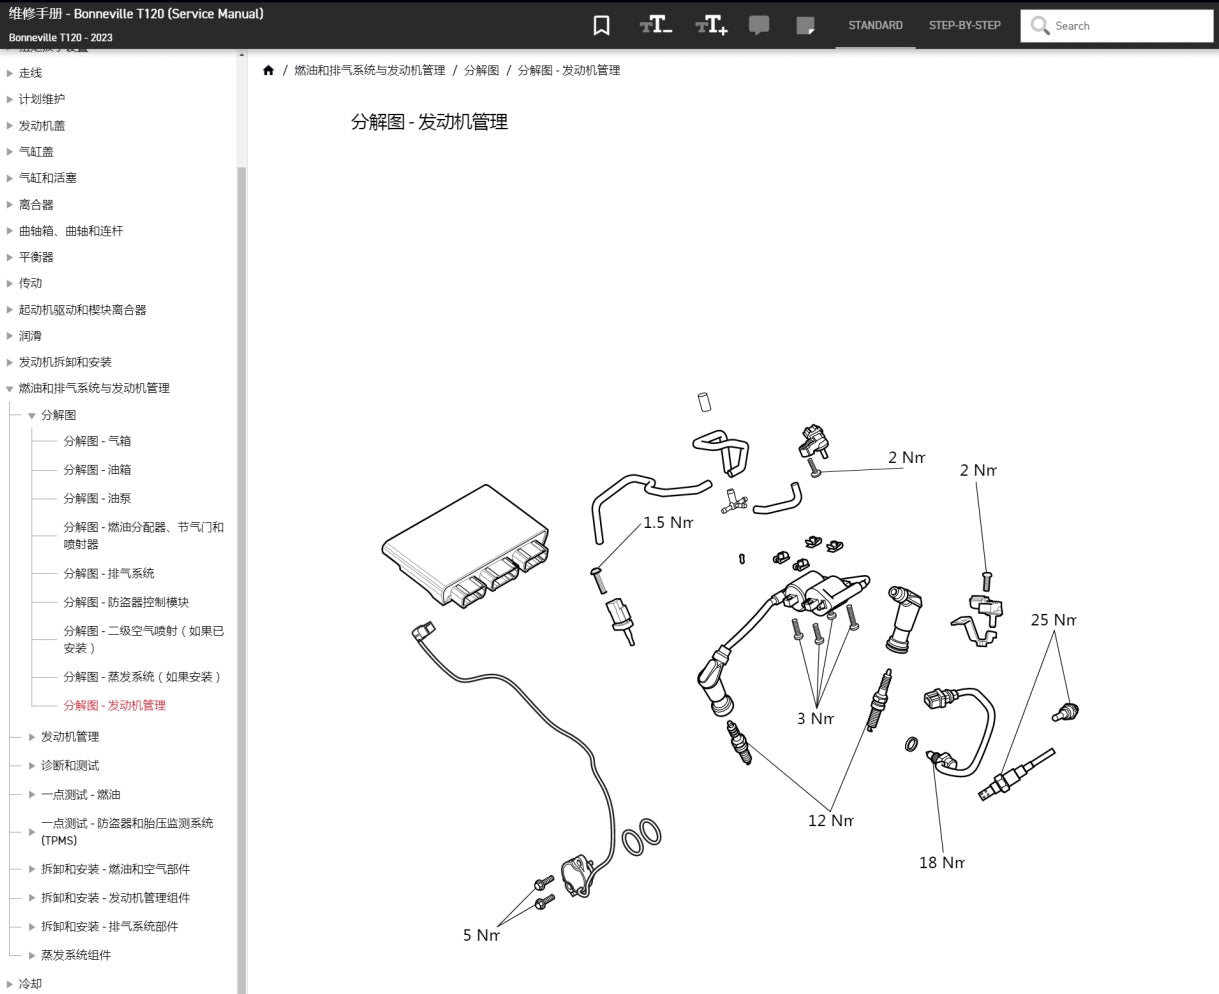Switch to STEP-BY-STEP view tab
The image size is (1219, 994).
964,26
